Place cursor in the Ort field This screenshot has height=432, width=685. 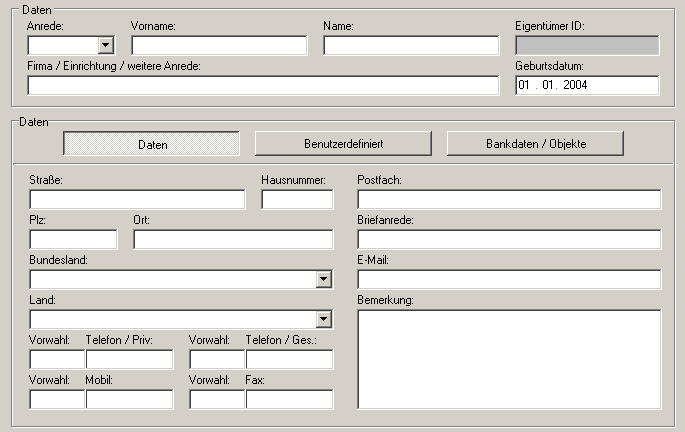(233, 240)
